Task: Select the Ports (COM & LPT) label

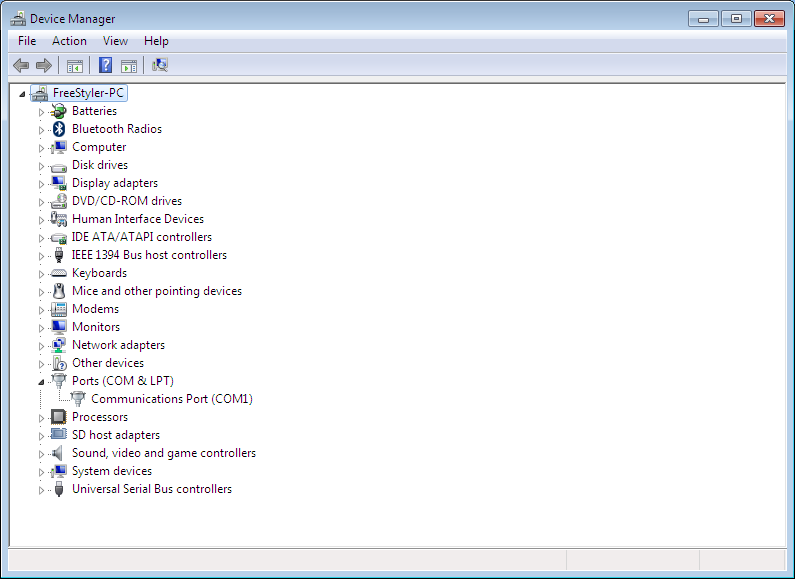Action: coord(123,381)
